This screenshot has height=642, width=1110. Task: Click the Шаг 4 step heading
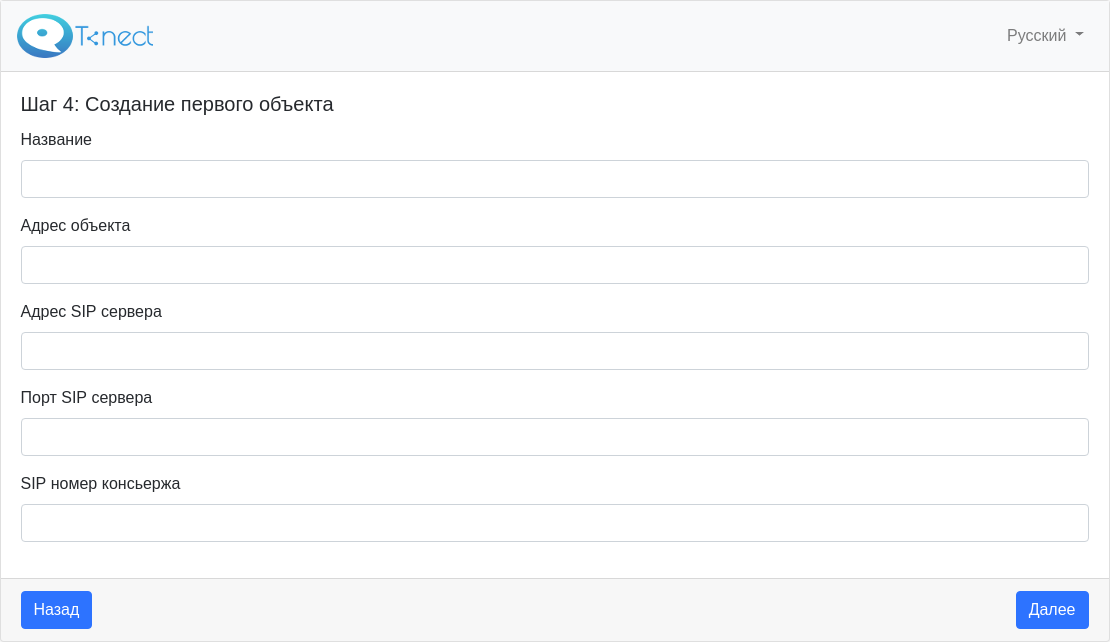click(x=177, y=104)
